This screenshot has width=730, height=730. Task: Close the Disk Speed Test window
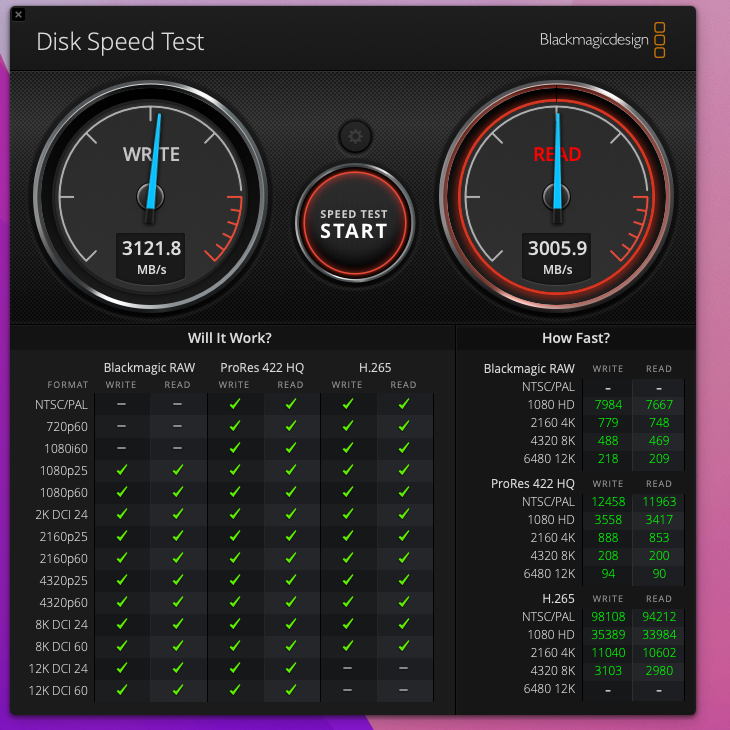tap(19, 14)
